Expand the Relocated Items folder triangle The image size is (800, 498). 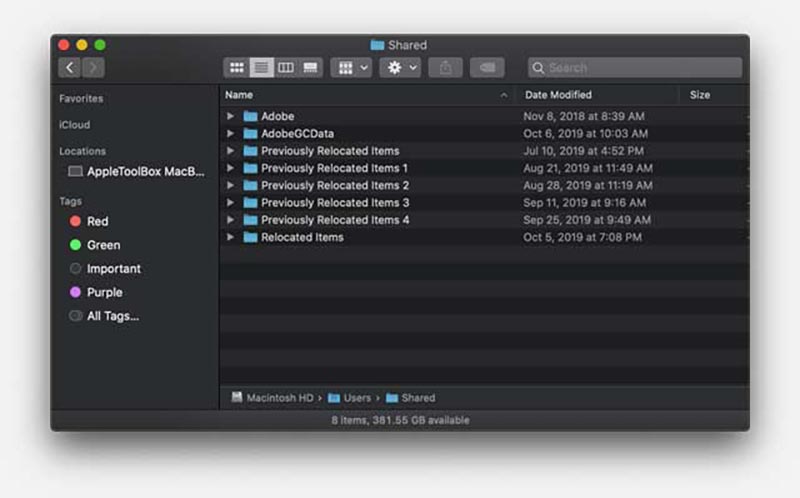tap(231, 237)
